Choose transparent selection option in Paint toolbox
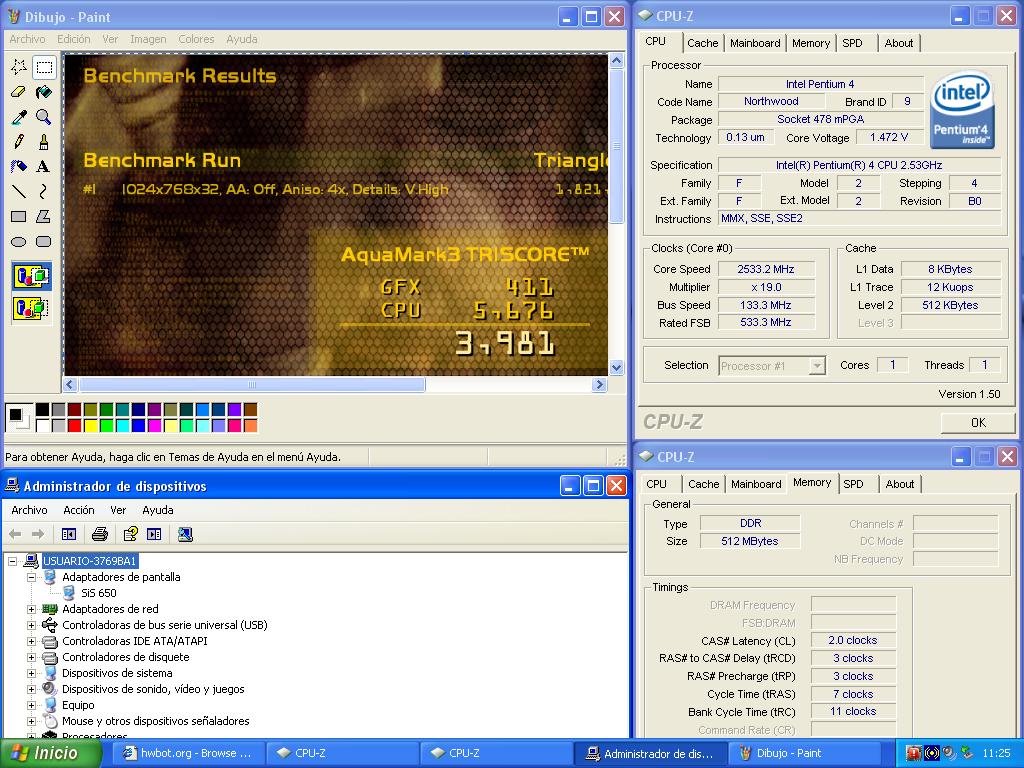The image size is (1024, 768). (x=31, y=308)
